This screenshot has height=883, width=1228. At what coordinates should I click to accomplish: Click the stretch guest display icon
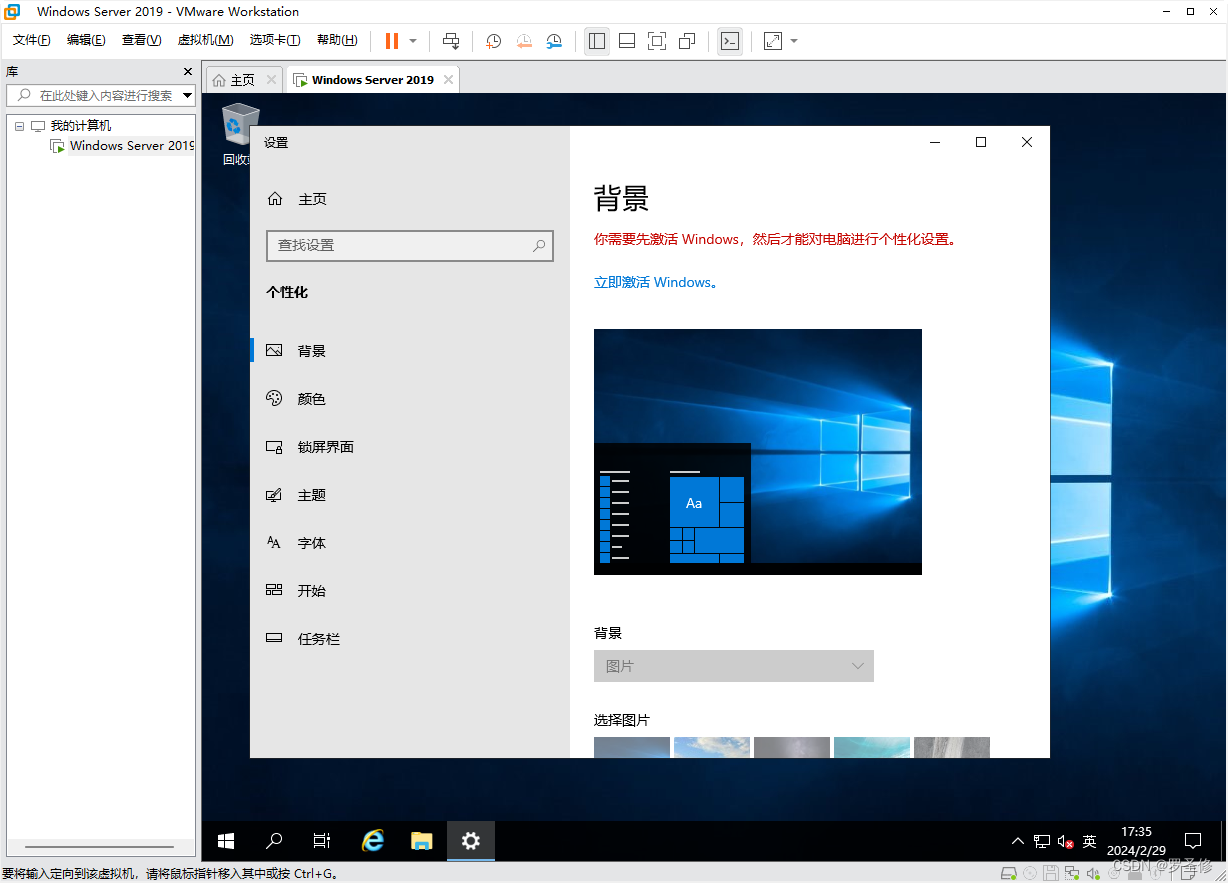click(x=773, y=41)
